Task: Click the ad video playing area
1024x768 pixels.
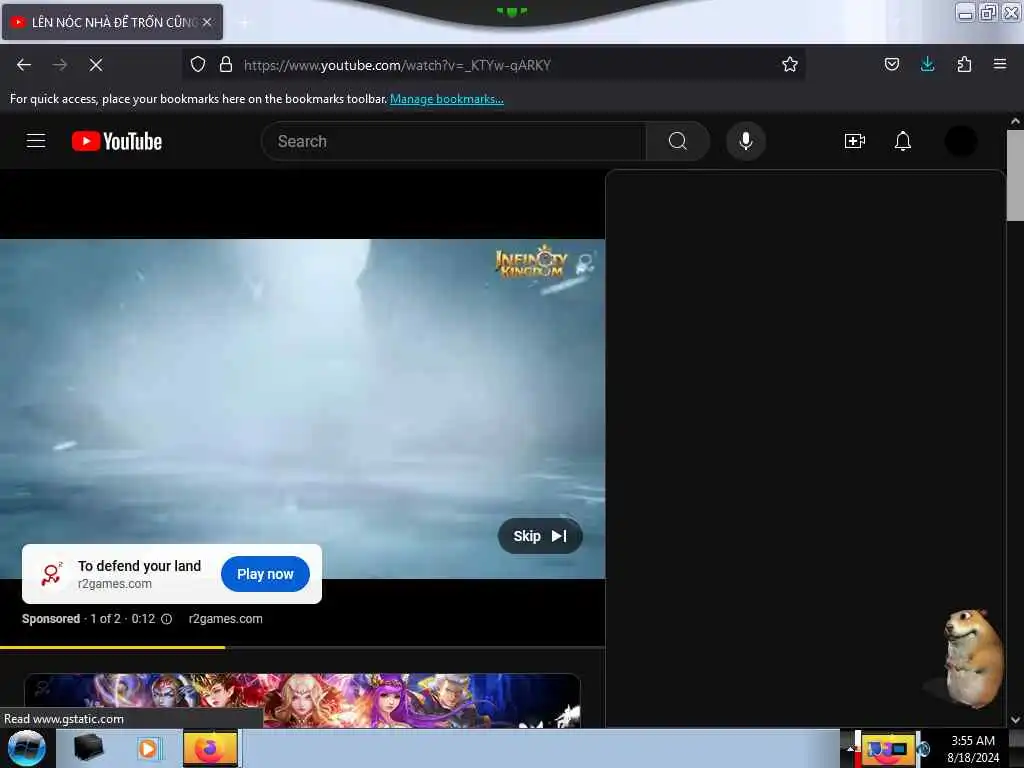Action: click(x=302, y=409)
